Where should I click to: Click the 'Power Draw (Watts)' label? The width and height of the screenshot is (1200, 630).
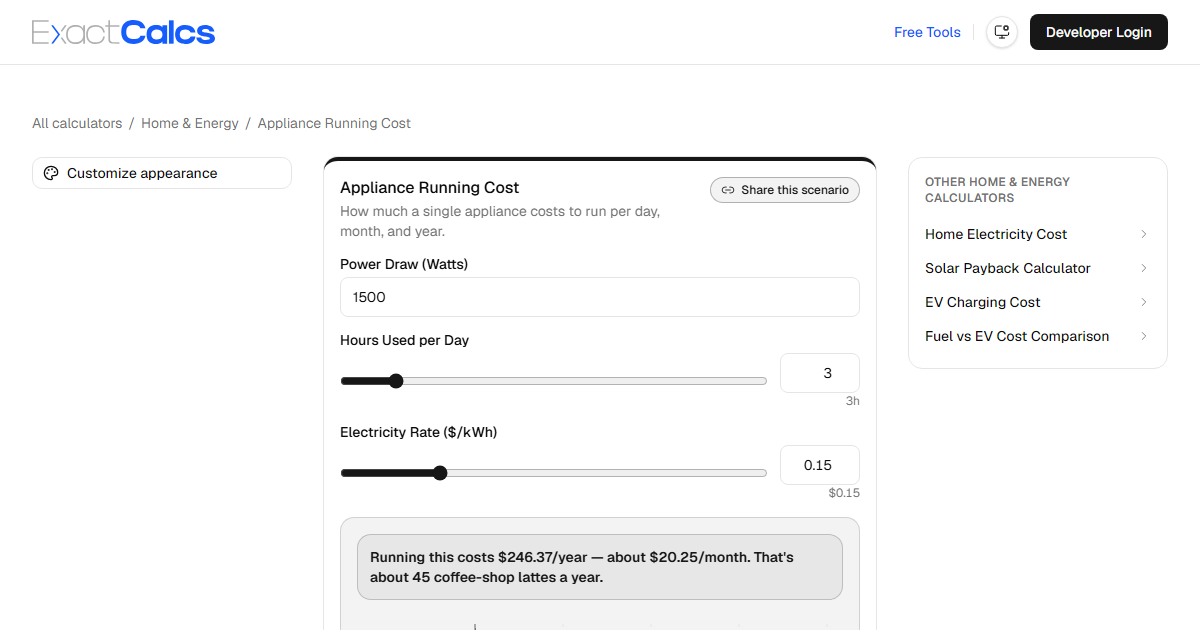coord(404,264)
